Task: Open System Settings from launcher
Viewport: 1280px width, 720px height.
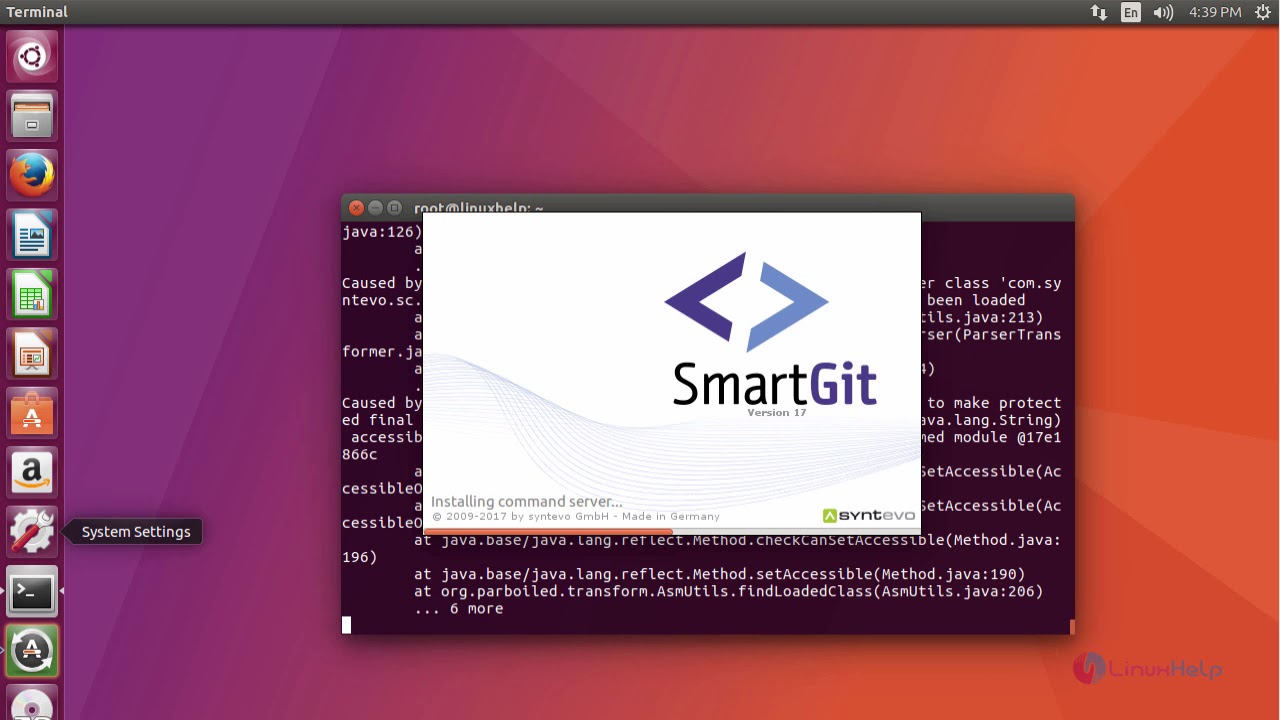Action: pyautogui.click(x=32, y=531)
